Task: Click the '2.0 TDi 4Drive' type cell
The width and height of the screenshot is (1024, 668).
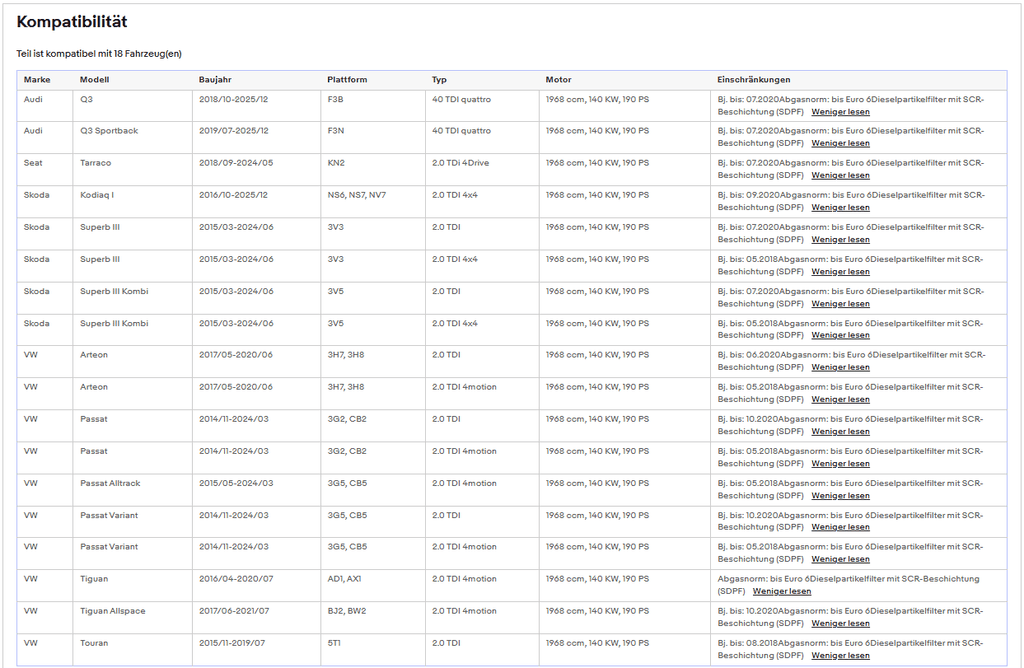Action: pos(460,163)
